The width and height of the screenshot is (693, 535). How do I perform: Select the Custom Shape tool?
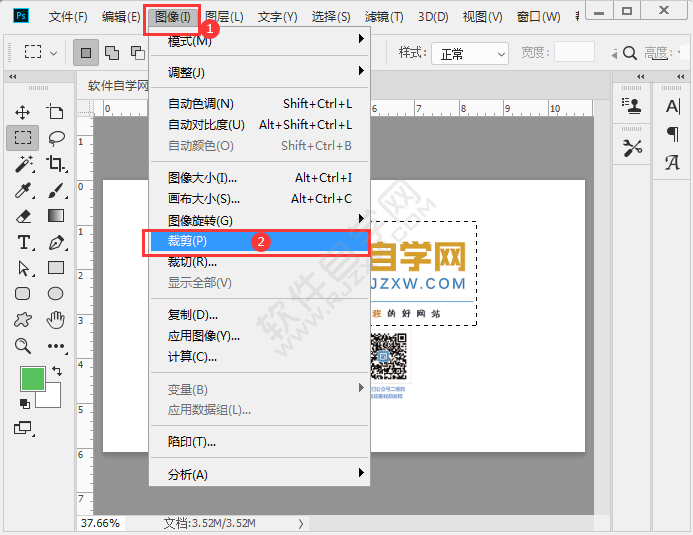pos(23,320)
